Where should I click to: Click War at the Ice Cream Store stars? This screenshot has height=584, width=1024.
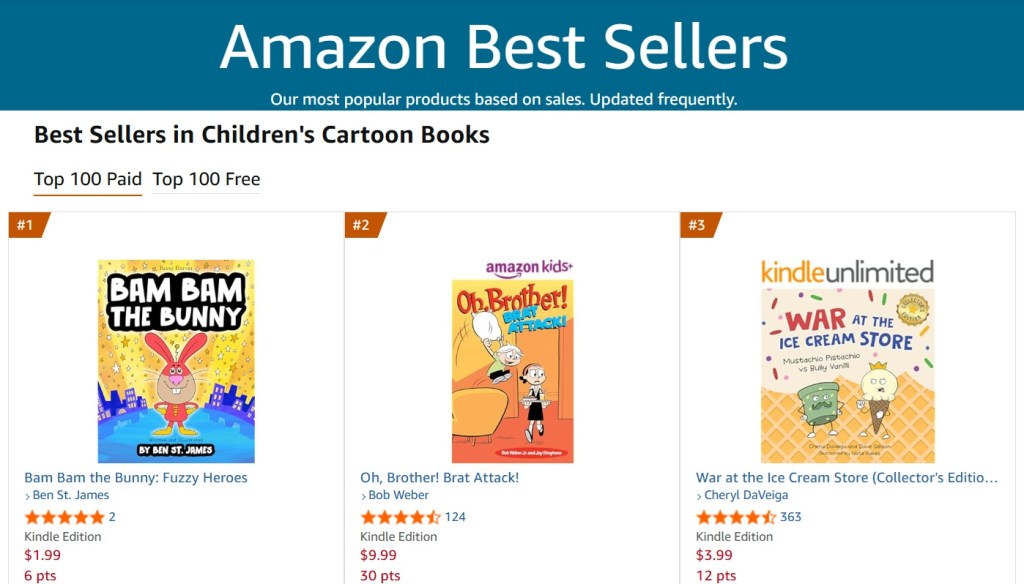pos(736,517)
